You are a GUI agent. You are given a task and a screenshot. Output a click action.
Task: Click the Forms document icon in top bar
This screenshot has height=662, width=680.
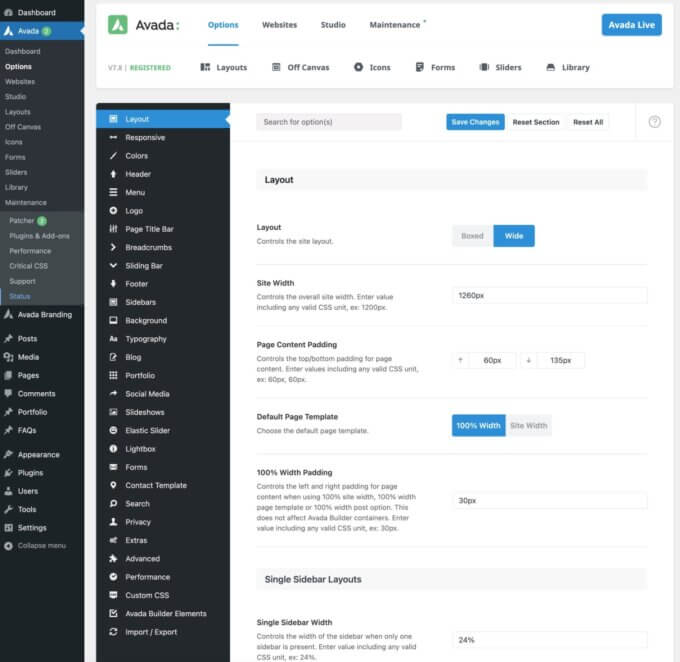point(419,67)
